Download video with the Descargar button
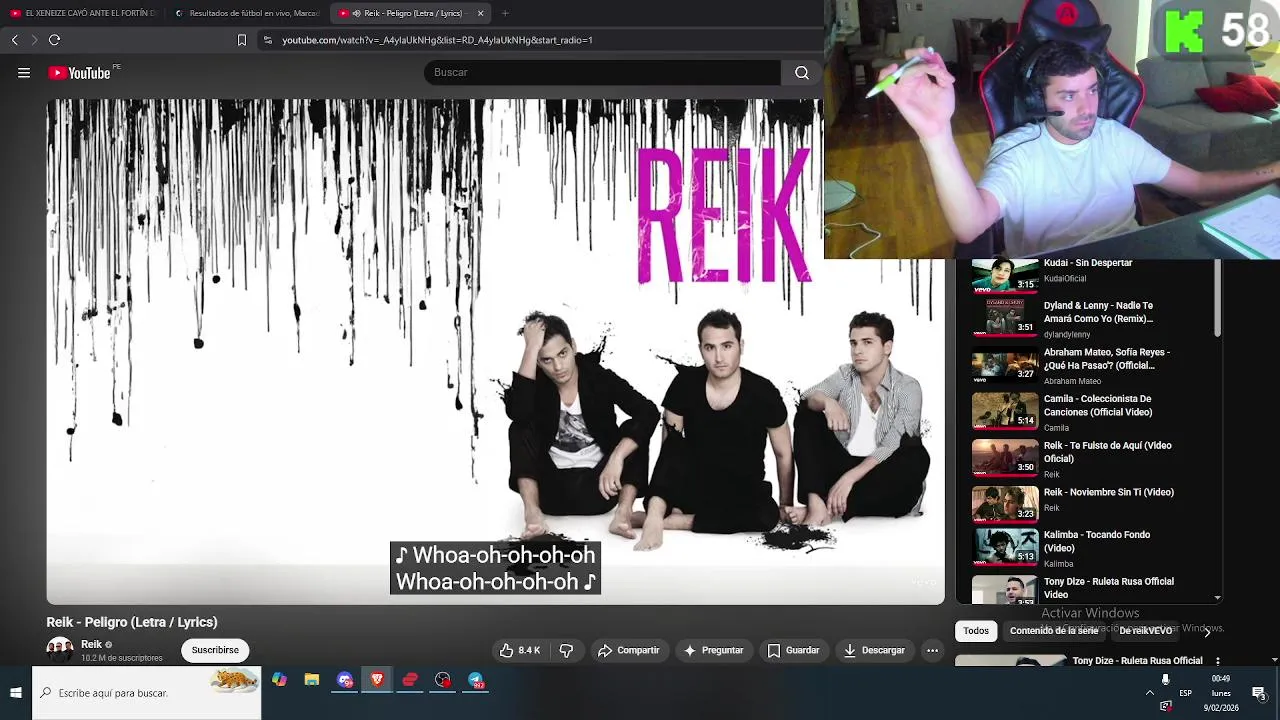 point(874,650)
